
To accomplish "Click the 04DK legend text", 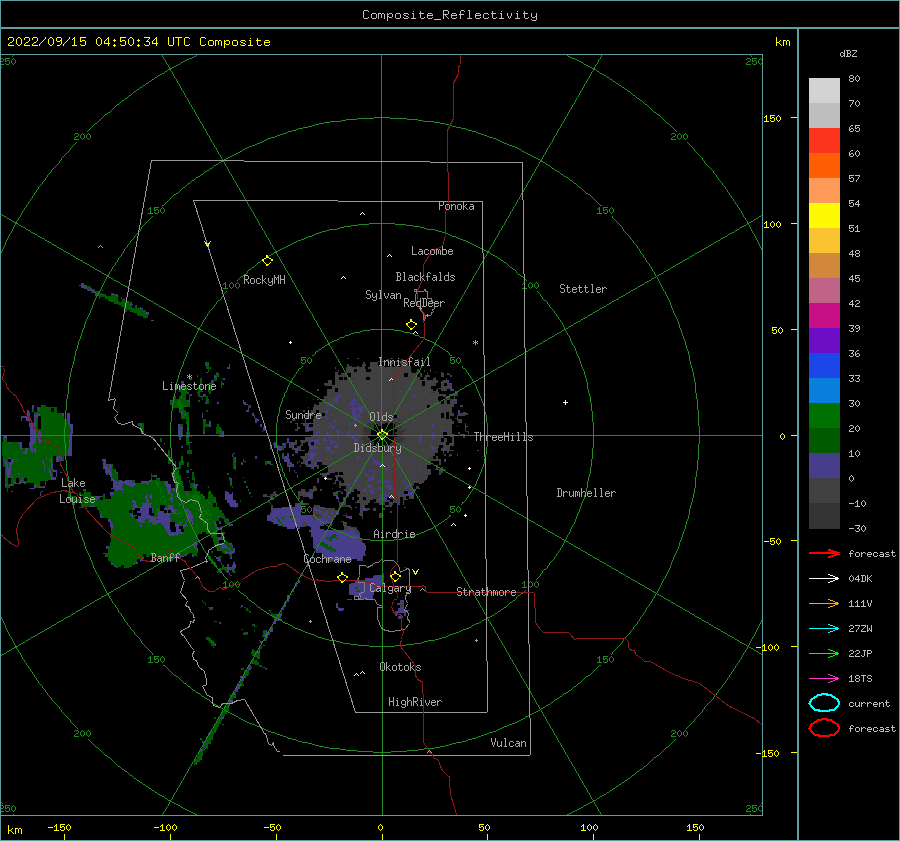I will (860, 578).
